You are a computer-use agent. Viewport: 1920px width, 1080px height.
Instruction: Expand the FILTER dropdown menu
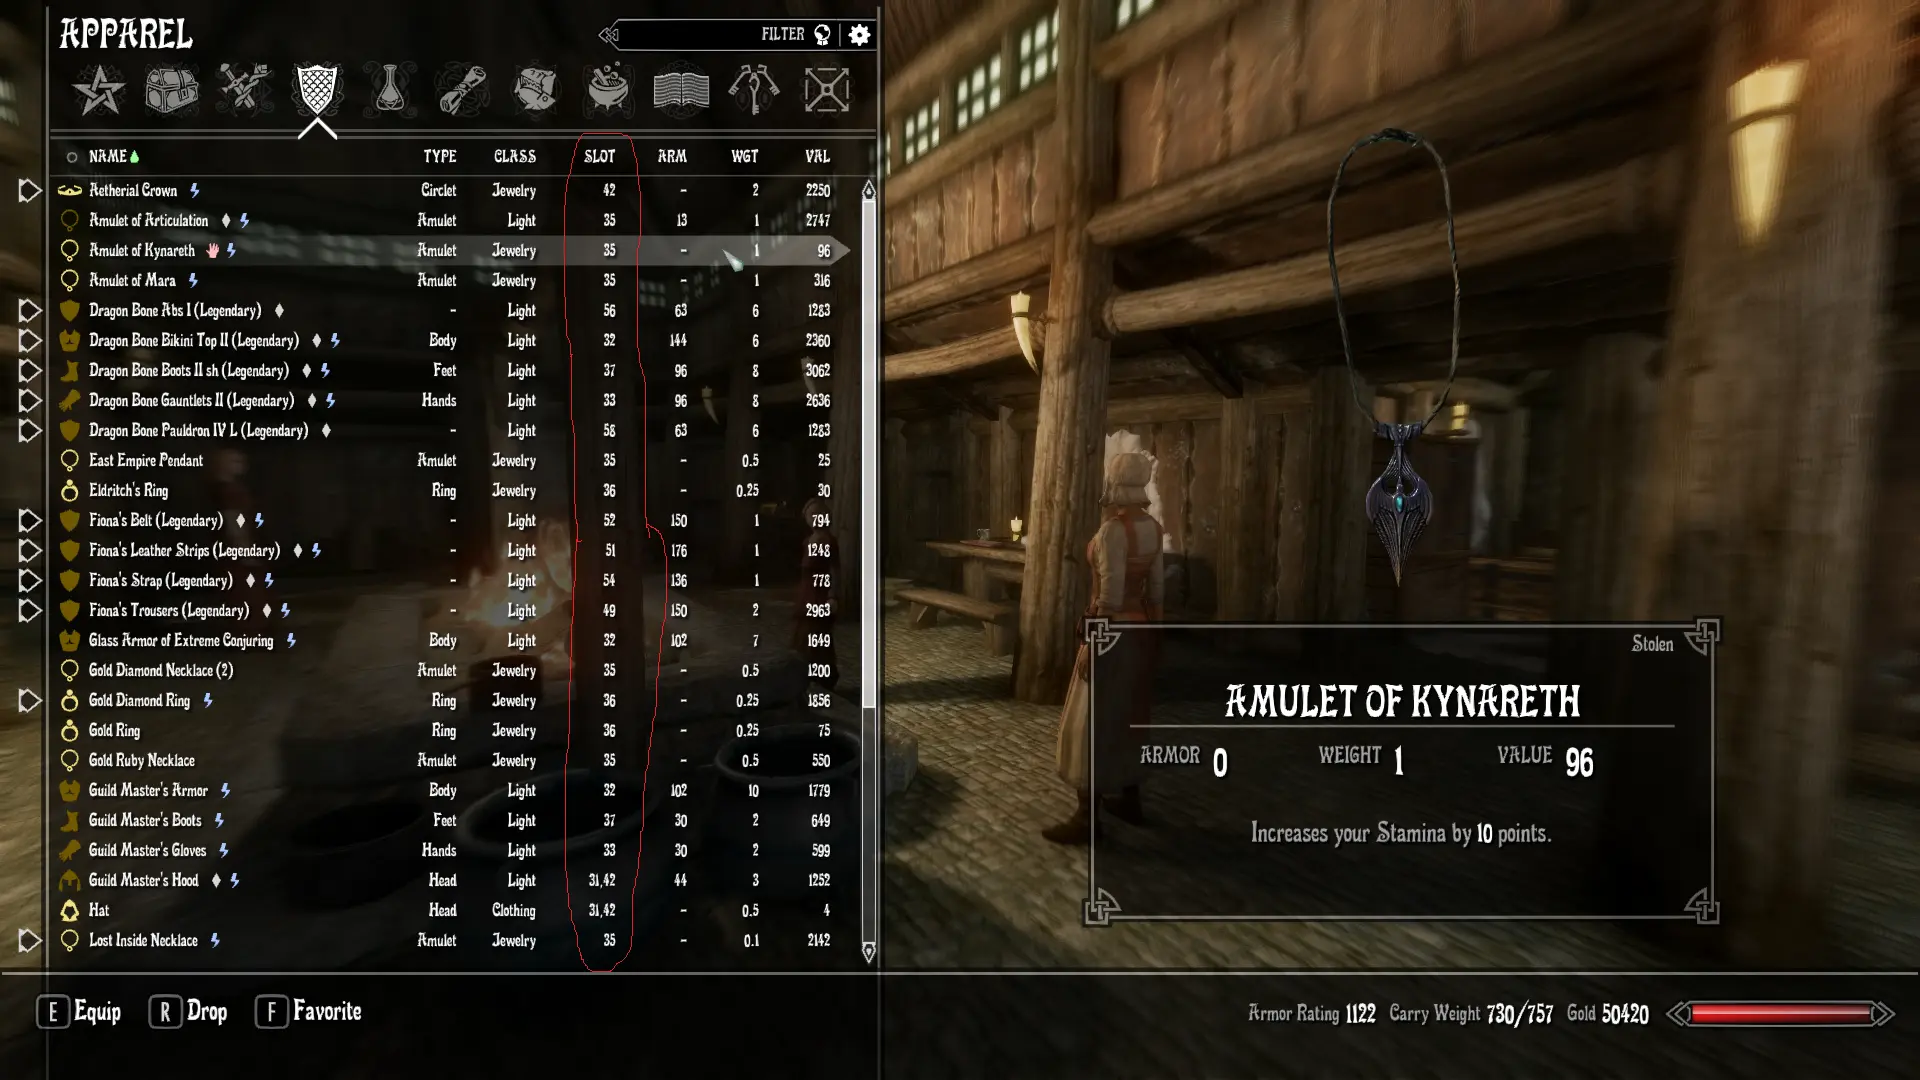(x=781, y=34)
